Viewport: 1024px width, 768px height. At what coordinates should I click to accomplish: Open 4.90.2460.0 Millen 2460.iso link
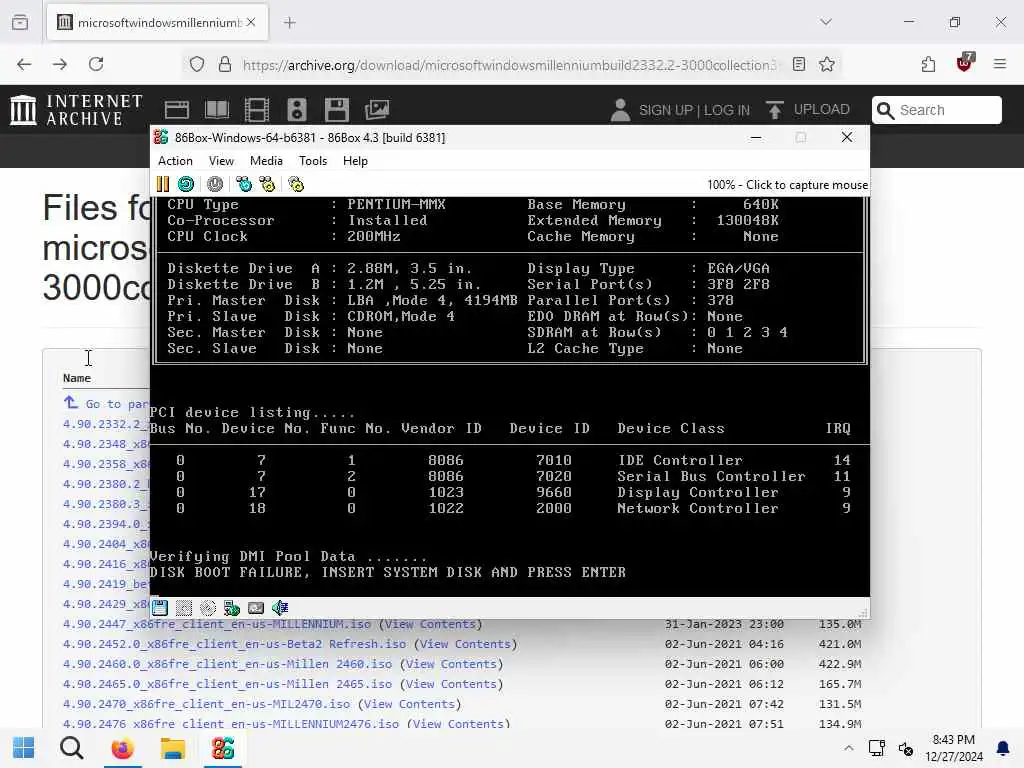tap(227, 664)
